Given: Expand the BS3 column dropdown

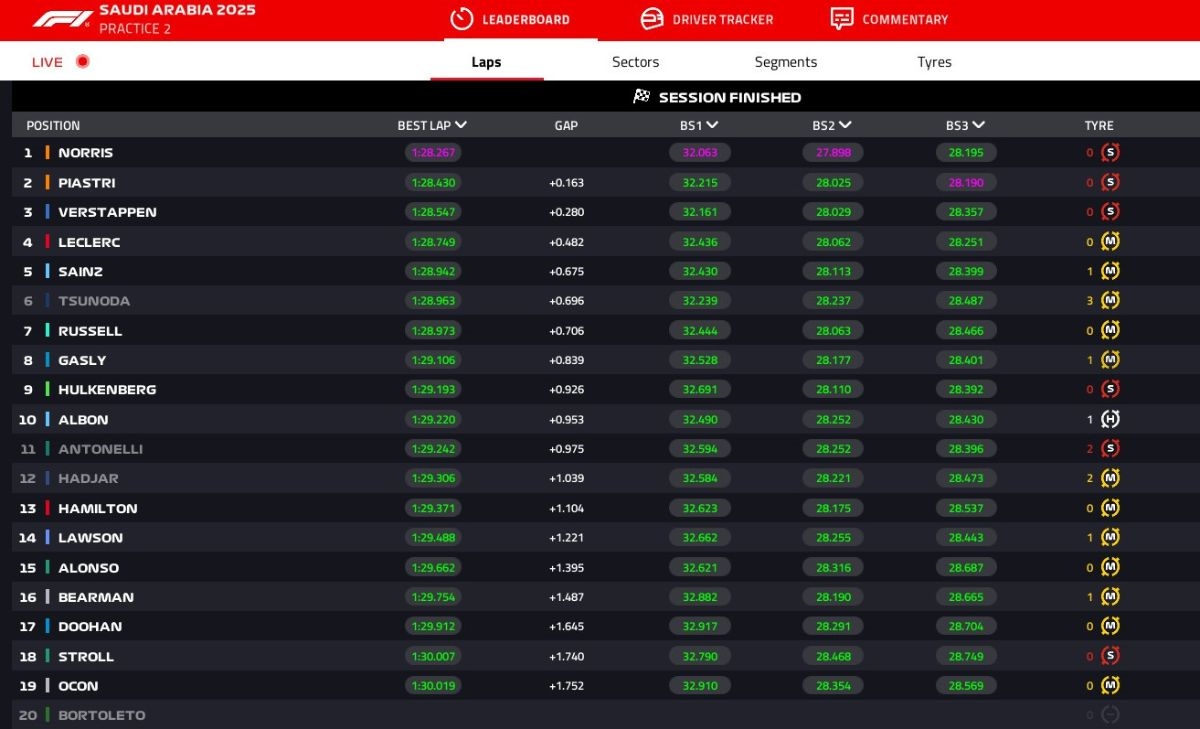Looking at the screenshot, I should 978,125.
